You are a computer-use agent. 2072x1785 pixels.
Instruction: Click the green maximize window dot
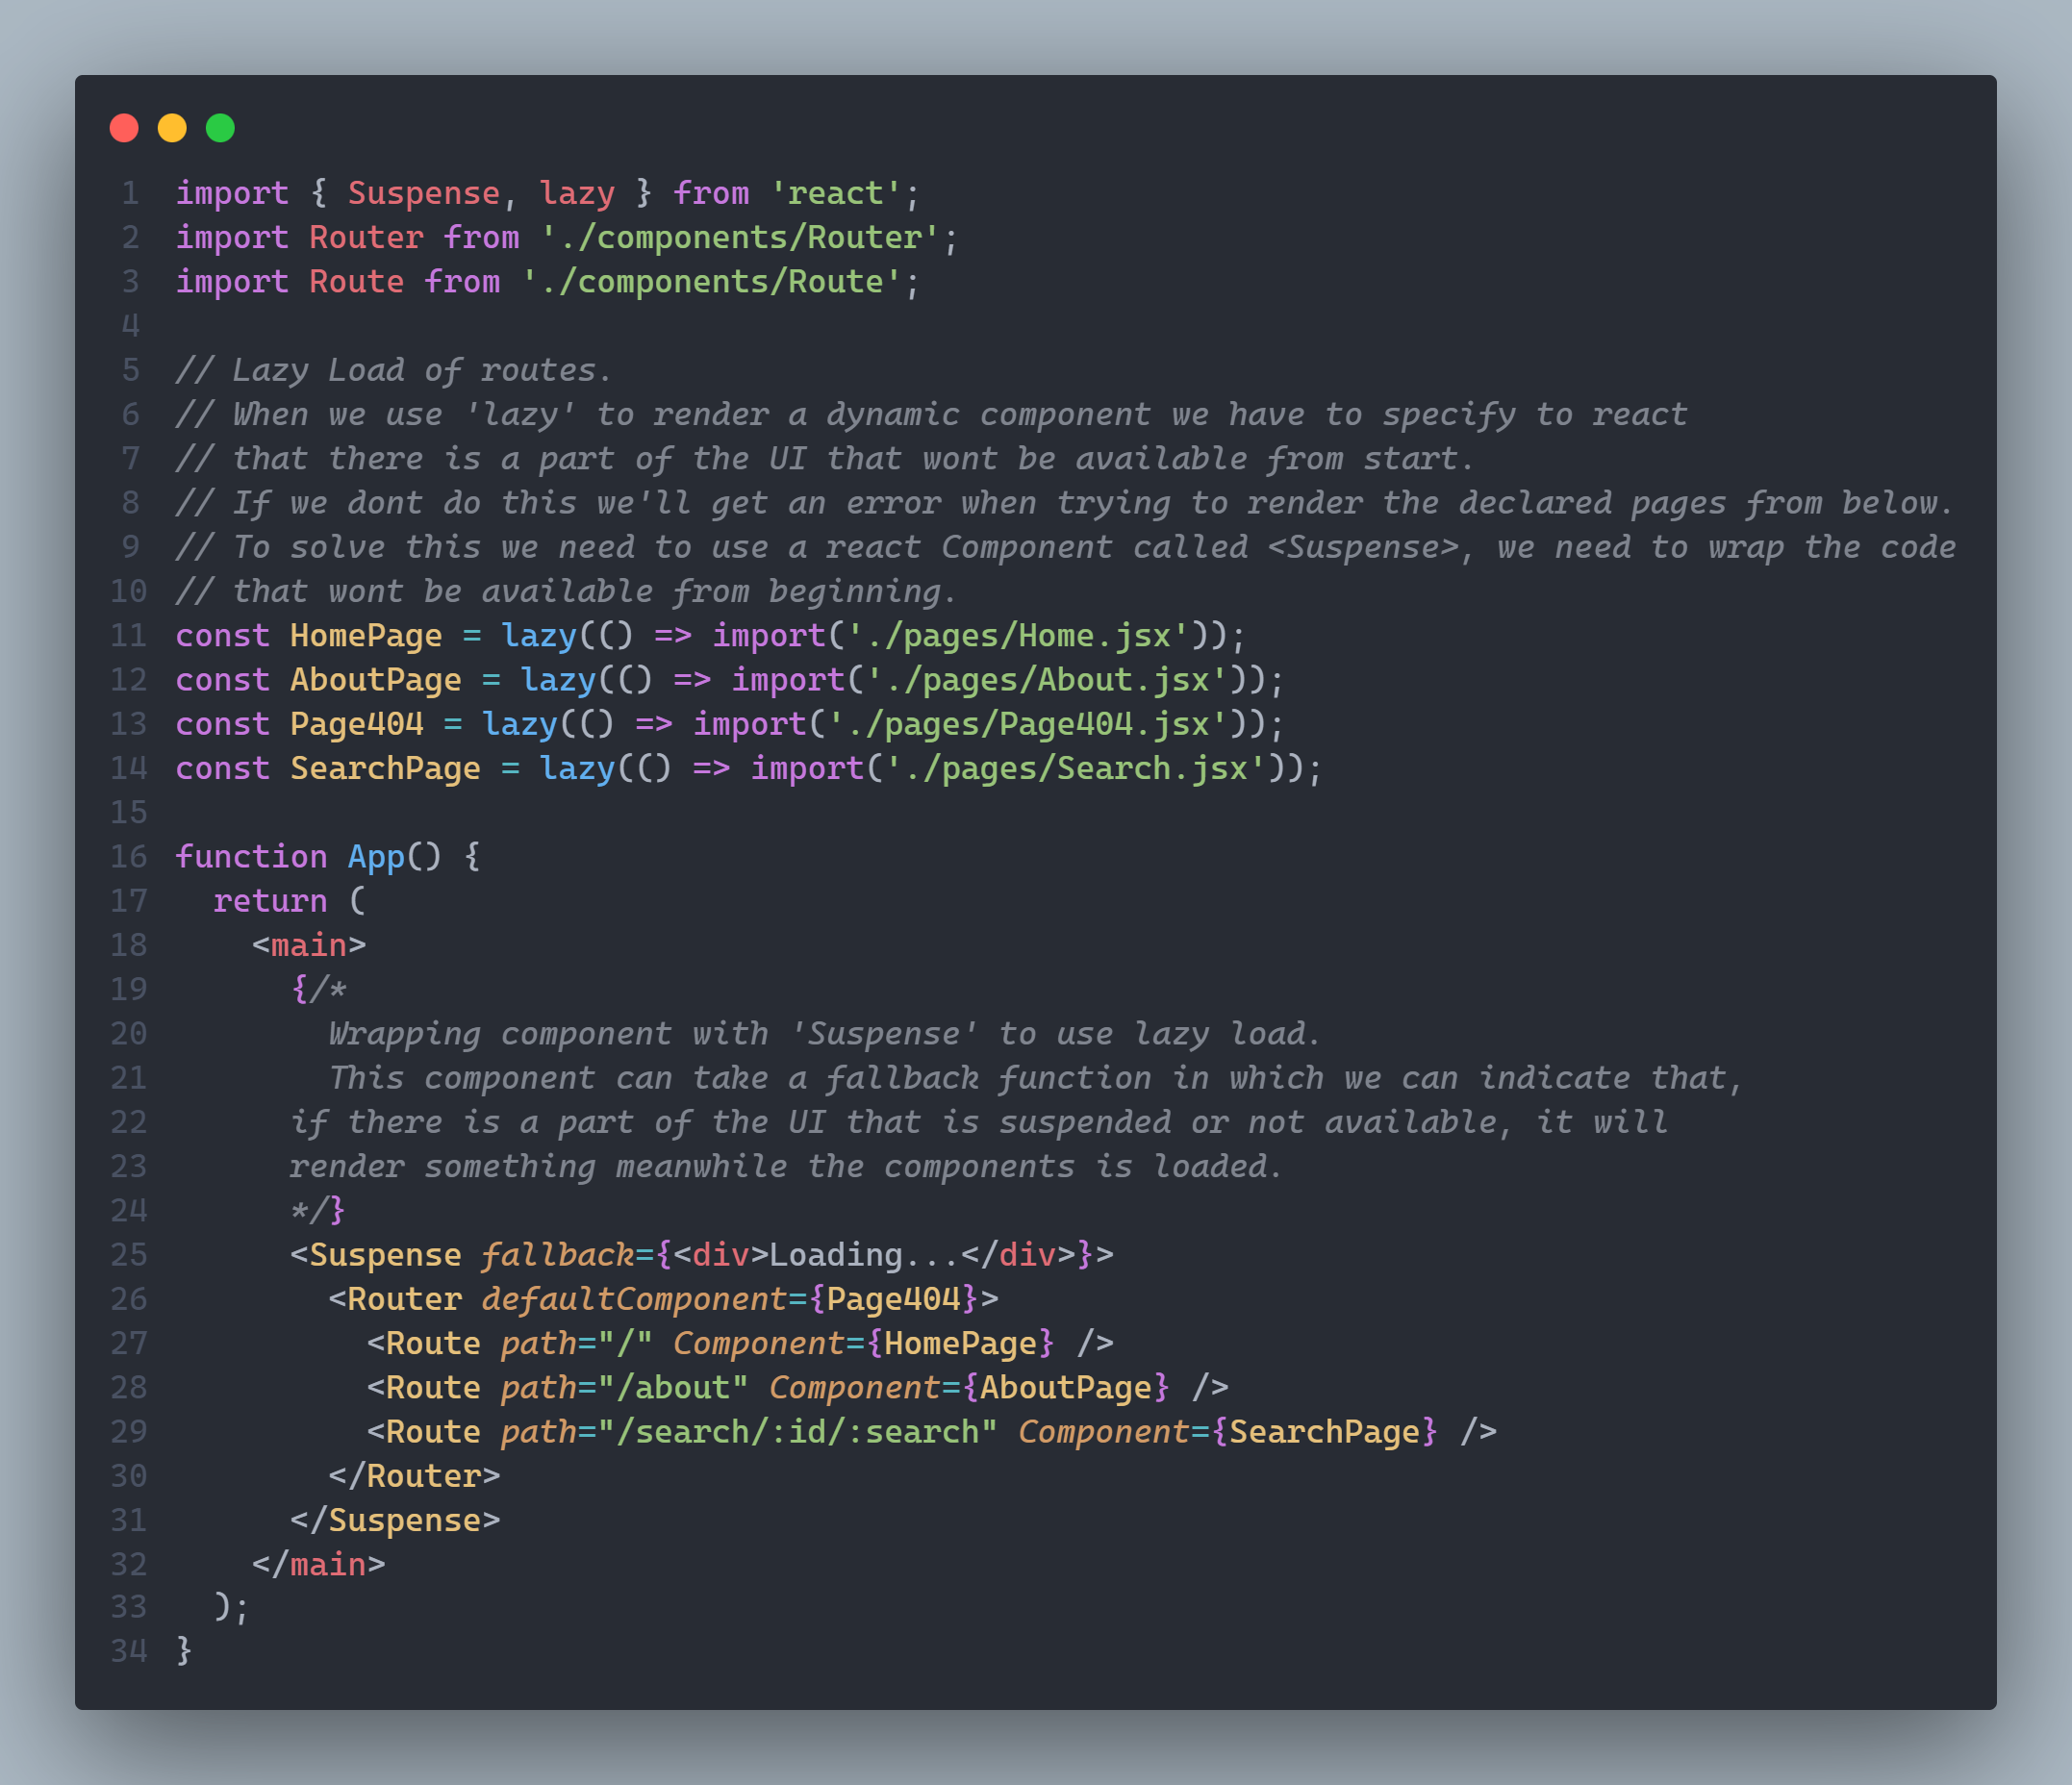click(220, 128)
